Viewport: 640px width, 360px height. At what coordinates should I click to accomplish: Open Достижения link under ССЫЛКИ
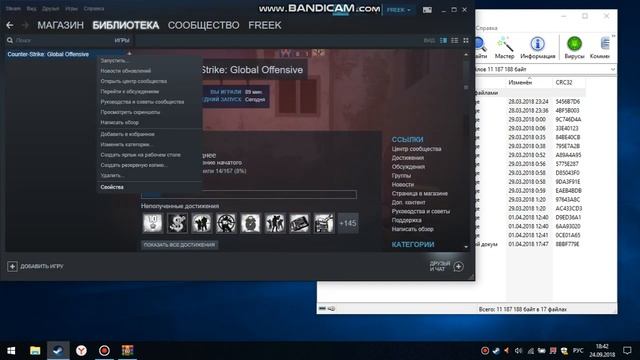point(408,158)
